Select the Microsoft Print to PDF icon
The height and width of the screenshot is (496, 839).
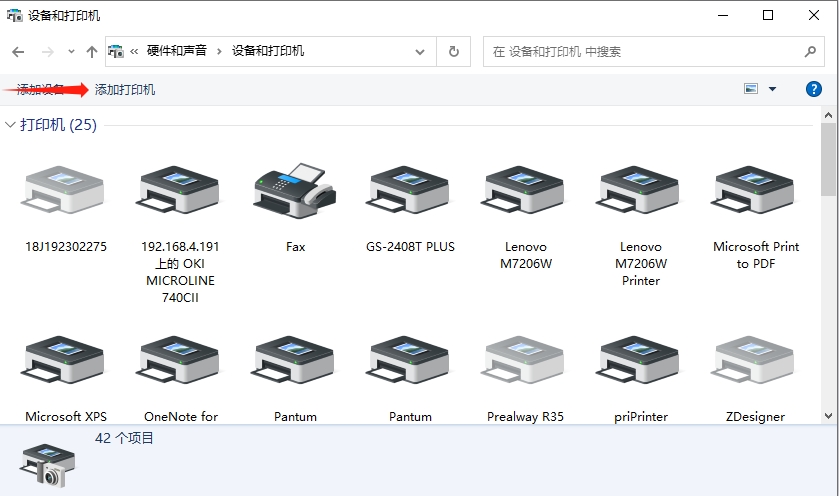point(753,189)
